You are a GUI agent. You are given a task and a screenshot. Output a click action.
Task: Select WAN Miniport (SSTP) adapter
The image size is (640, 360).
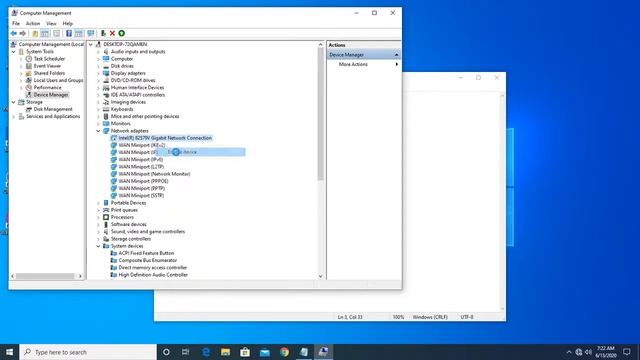(x=141, y=196)
